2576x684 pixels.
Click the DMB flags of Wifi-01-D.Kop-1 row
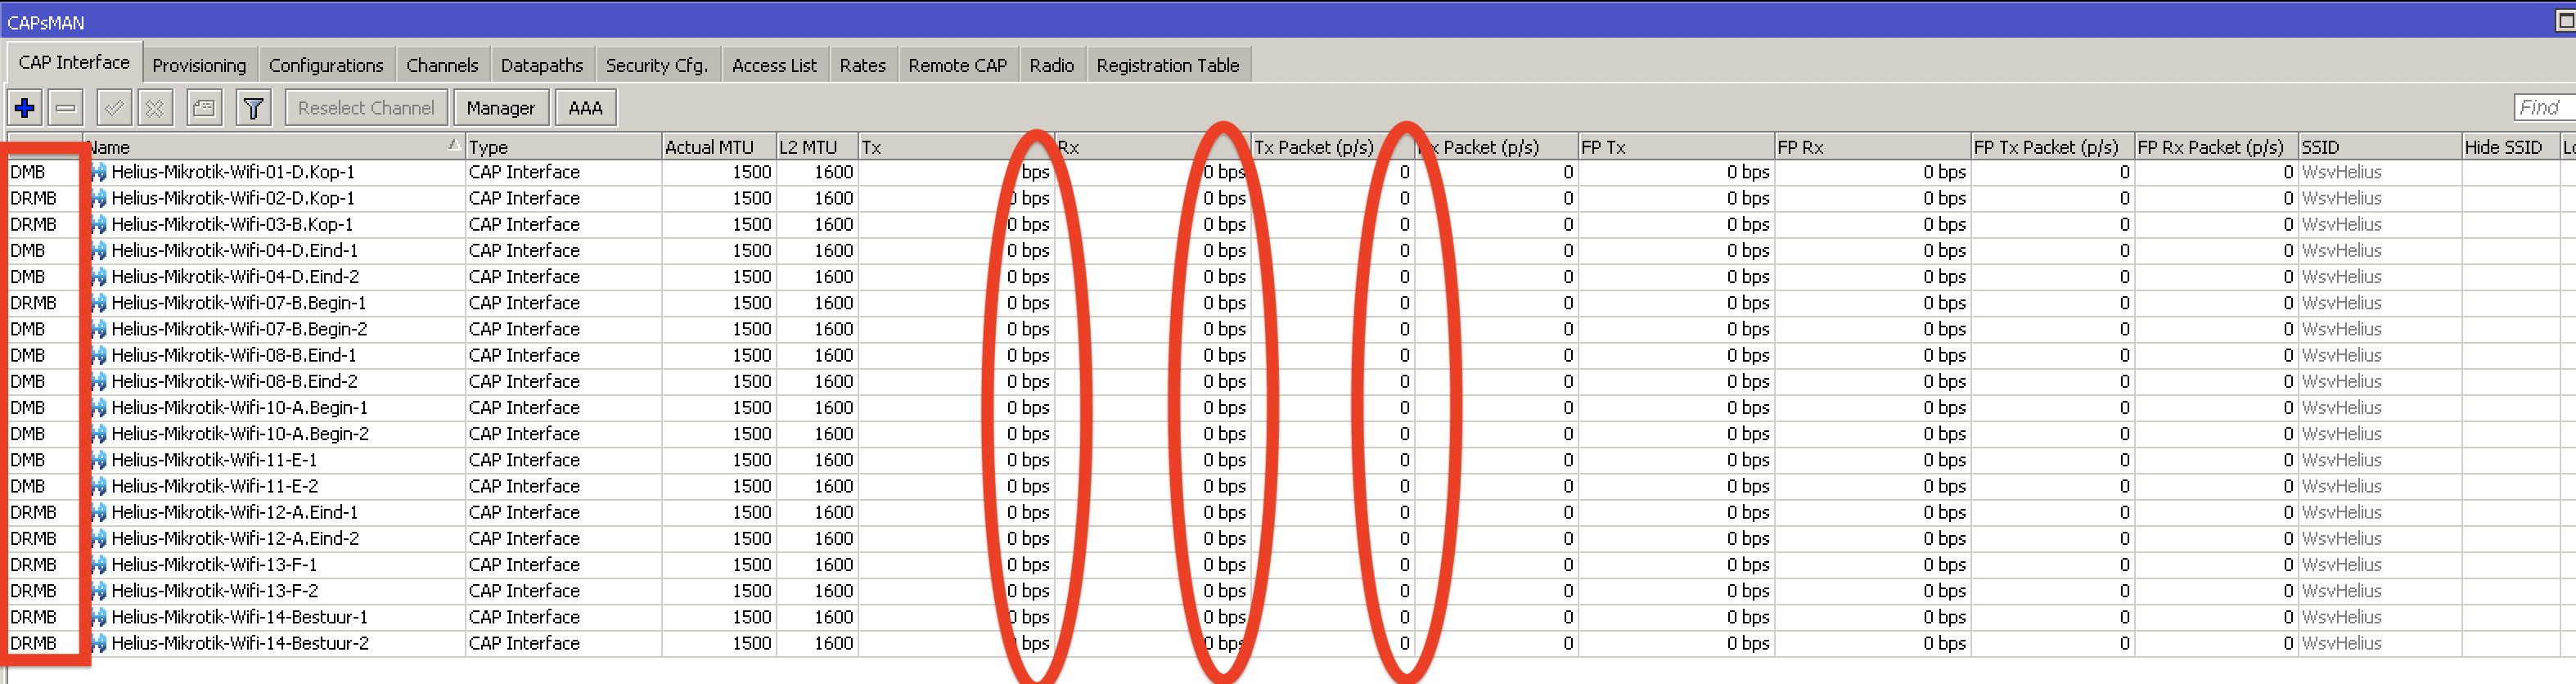(x=28, y=172)
